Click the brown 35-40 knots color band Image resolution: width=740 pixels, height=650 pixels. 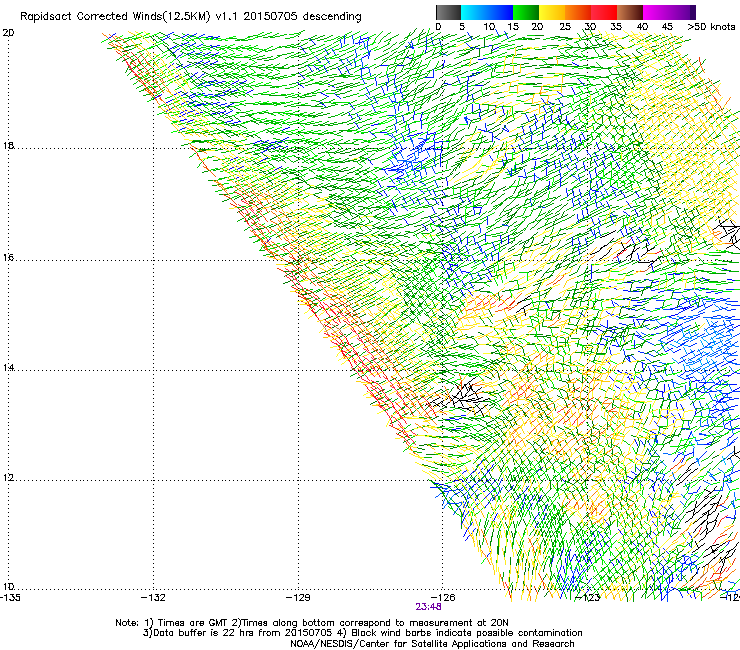(630, 12)
